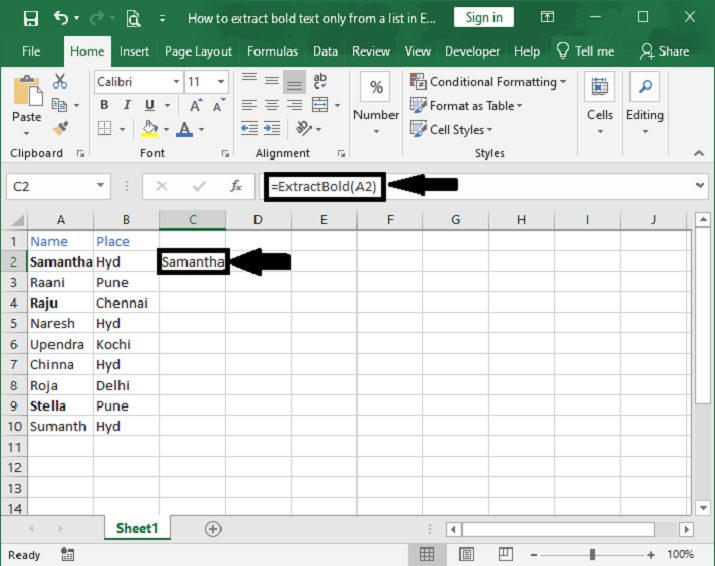Click the macro recording status bar icon
Screen dimensions: 715x566
[67, 555]
